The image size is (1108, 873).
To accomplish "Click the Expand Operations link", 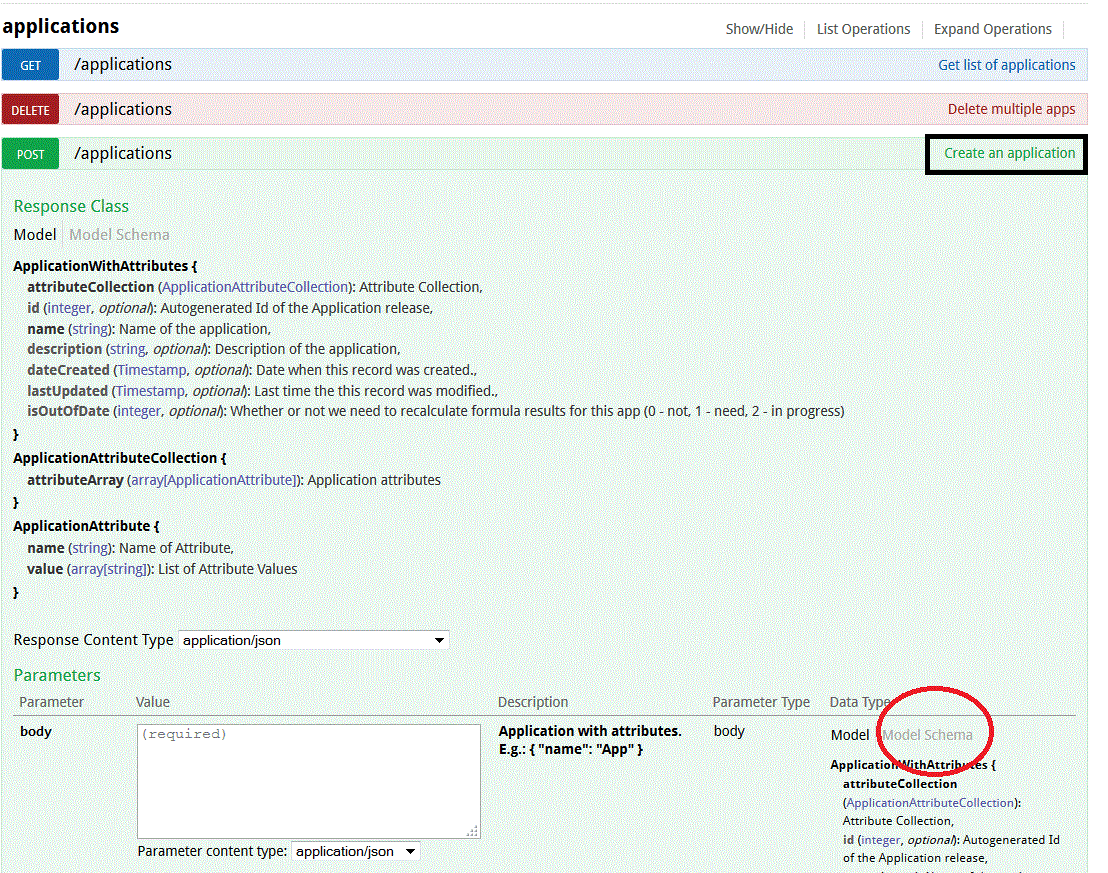I will pyautogui.click(x=992, y=29).
